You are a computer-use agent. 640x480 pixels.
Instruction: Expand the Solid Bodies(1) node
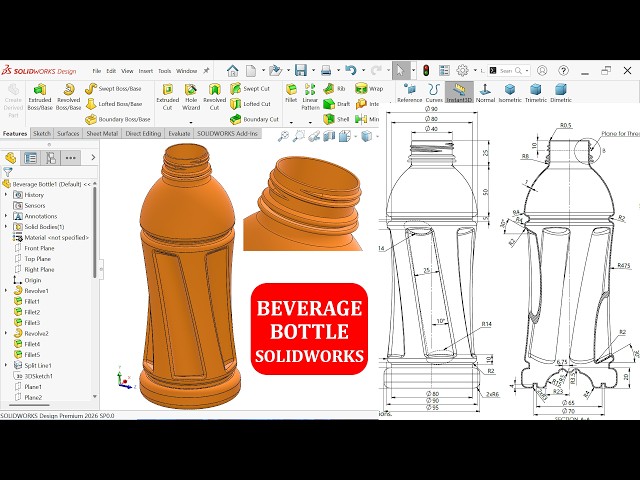[6, 227]
